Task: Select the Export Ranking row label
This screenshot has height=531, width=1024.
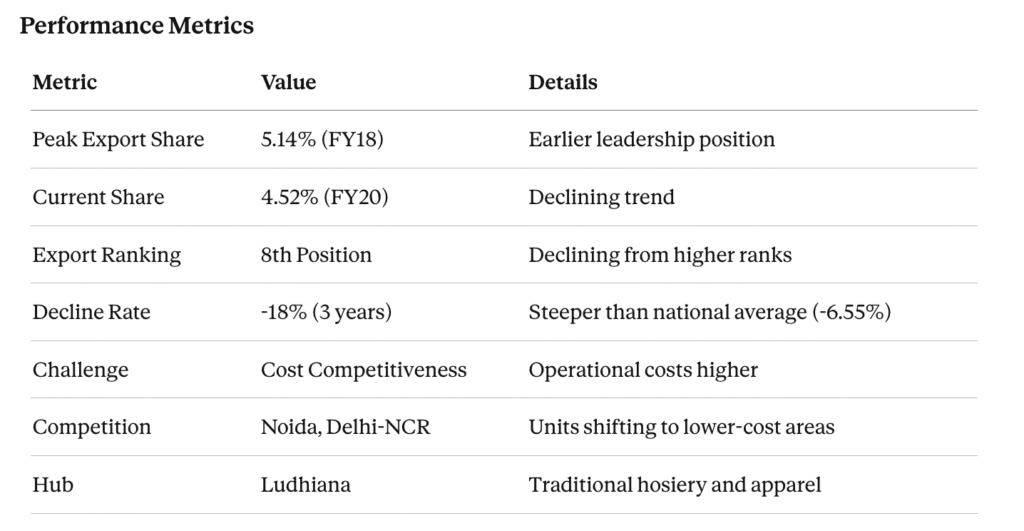Action: tap(107, 255)
